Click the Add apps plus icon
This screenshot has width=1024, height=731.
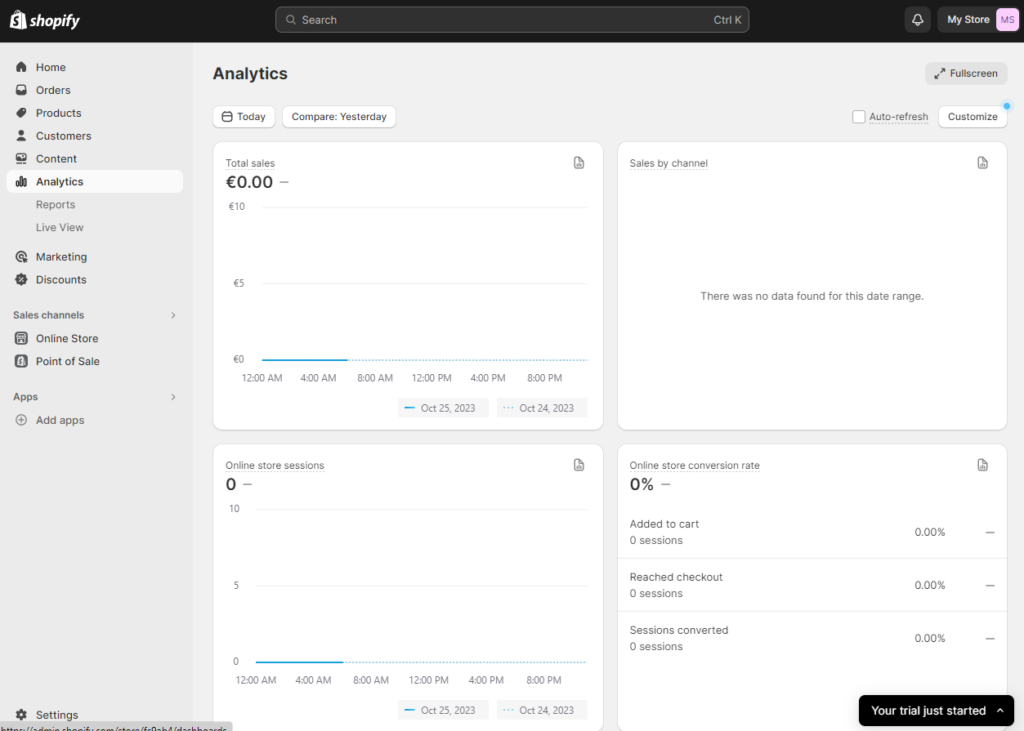(21, 419)
